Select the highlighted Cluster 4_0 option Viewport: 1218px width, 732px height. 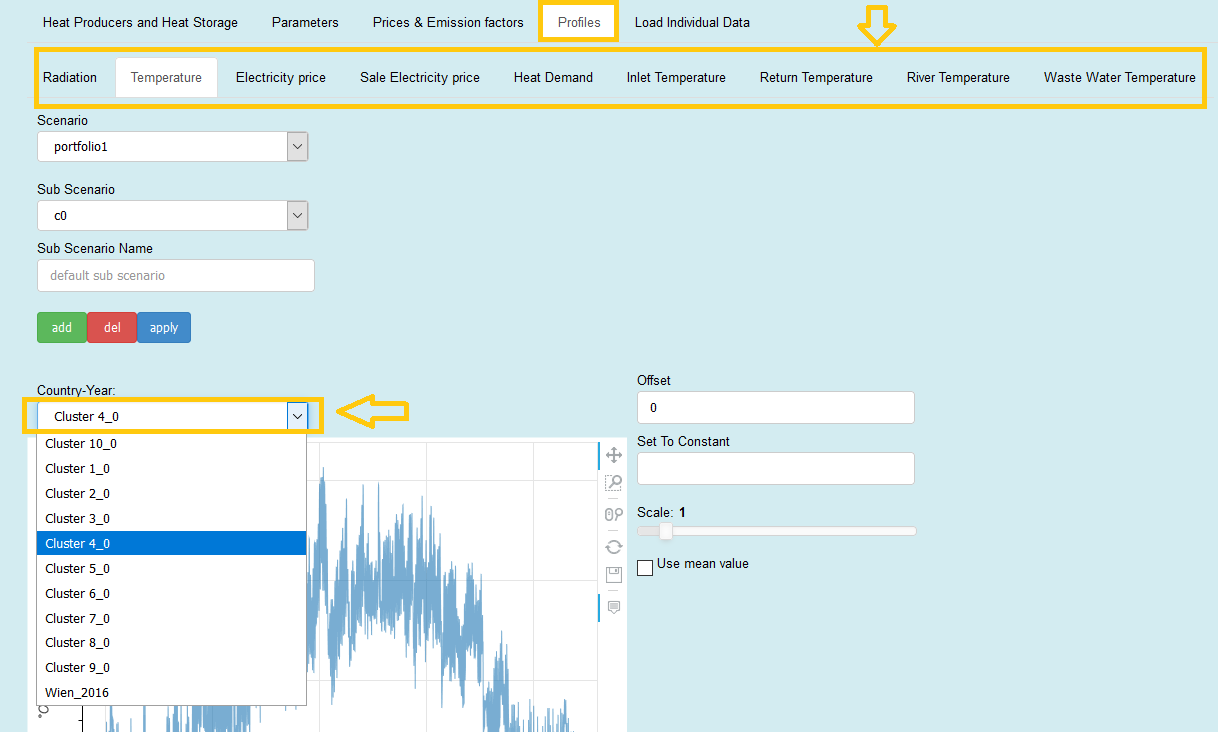[171, 544]
